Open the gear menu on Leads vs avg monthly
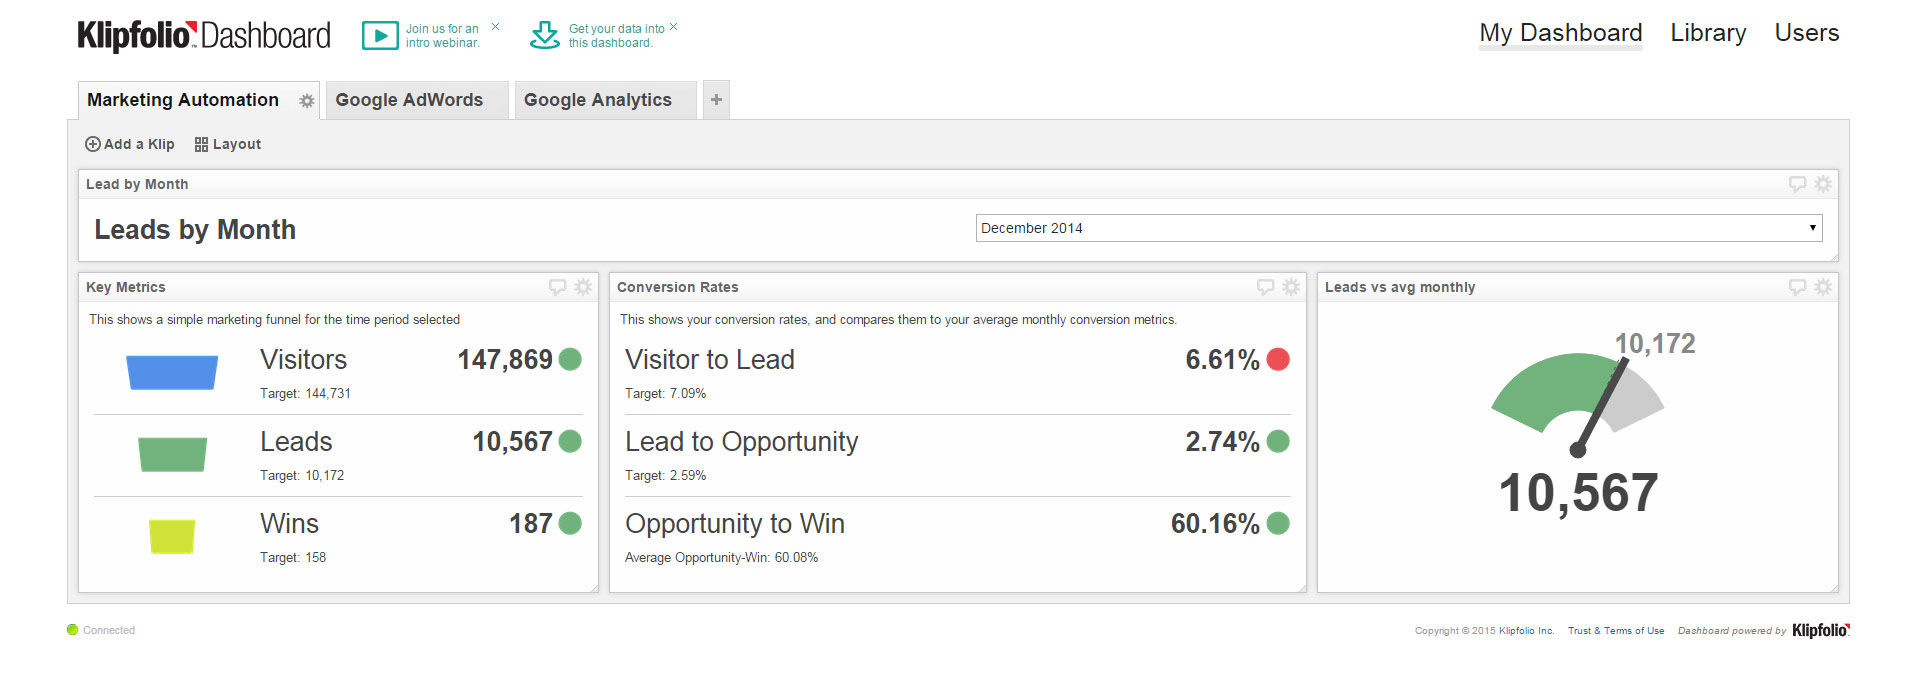This screenshot has height=683, width=1920. [1822, 287]
